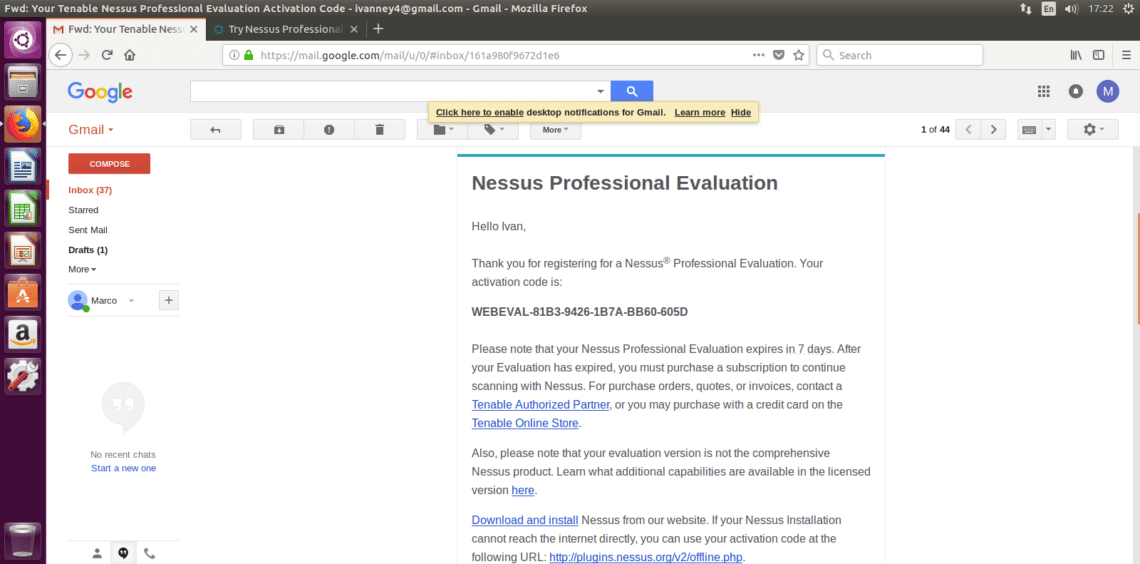Go to Firefox home page
This screenshot has width=1140, height=564.
tap(129, 55)
